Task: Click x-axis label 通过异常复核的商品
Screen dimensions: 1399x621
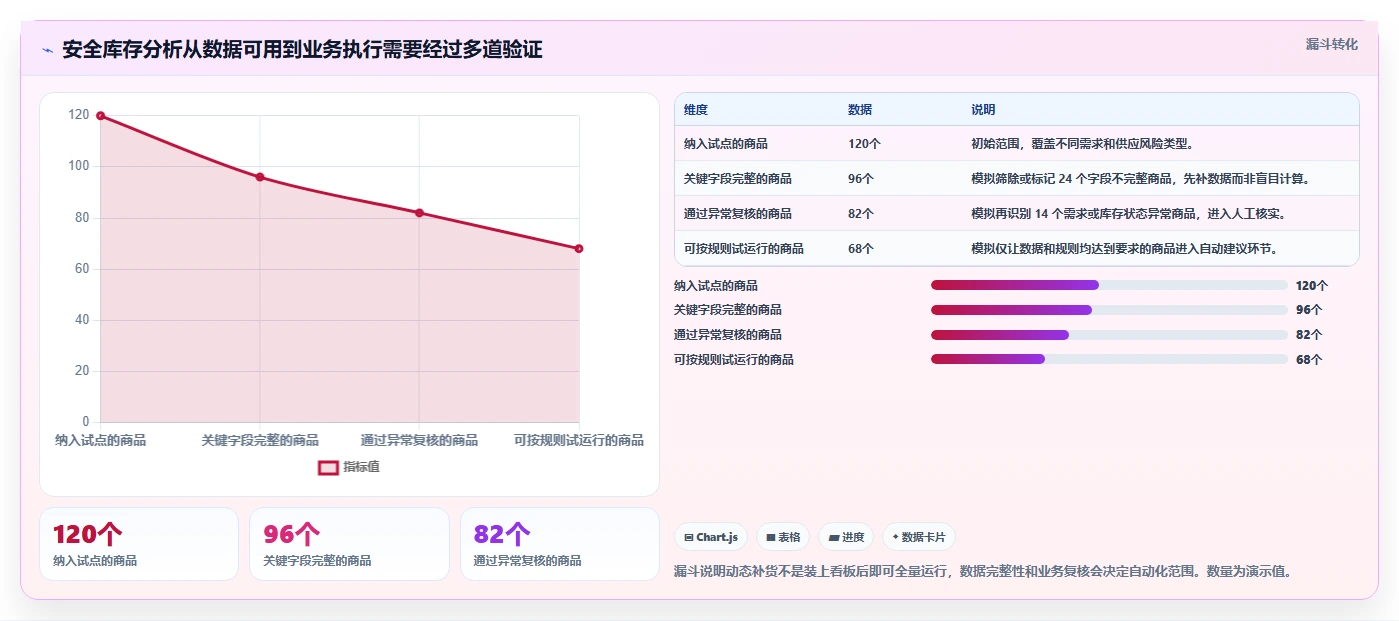Action: pos(419,440)
